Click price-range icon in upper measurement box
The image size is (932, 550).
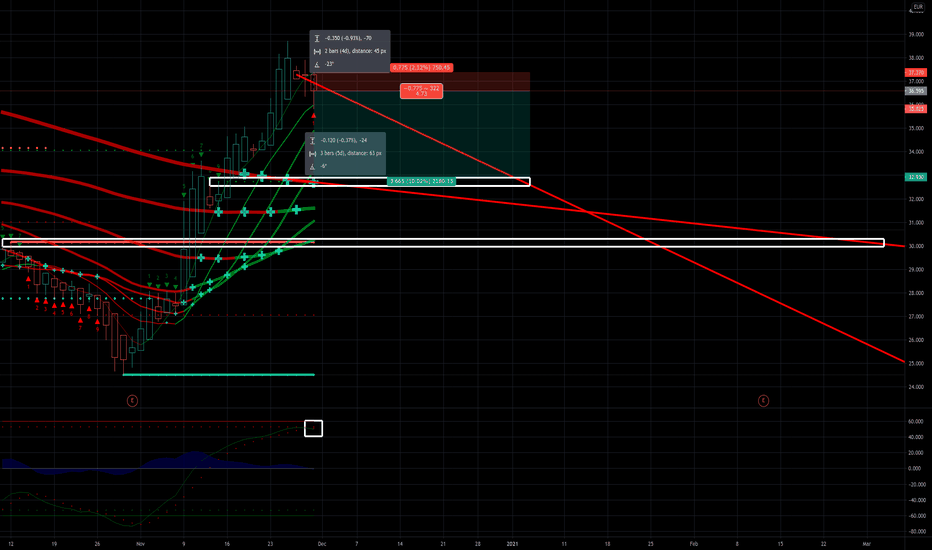[317, 38]
